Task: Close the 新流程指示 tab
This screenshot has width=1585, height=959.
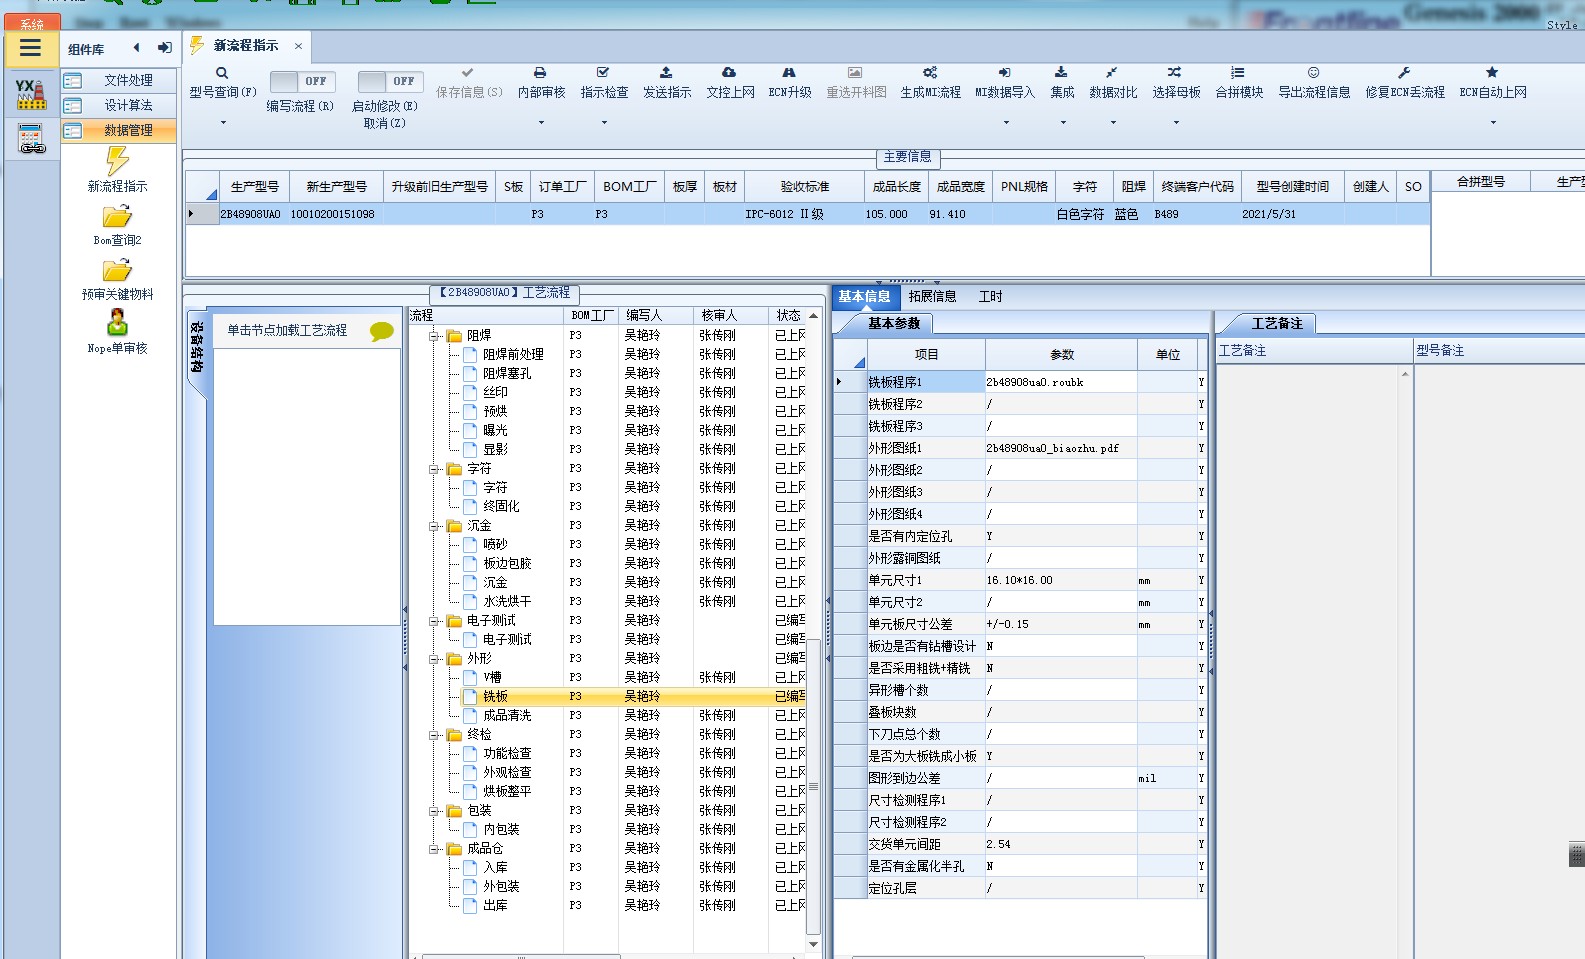Action: (298, 46)
